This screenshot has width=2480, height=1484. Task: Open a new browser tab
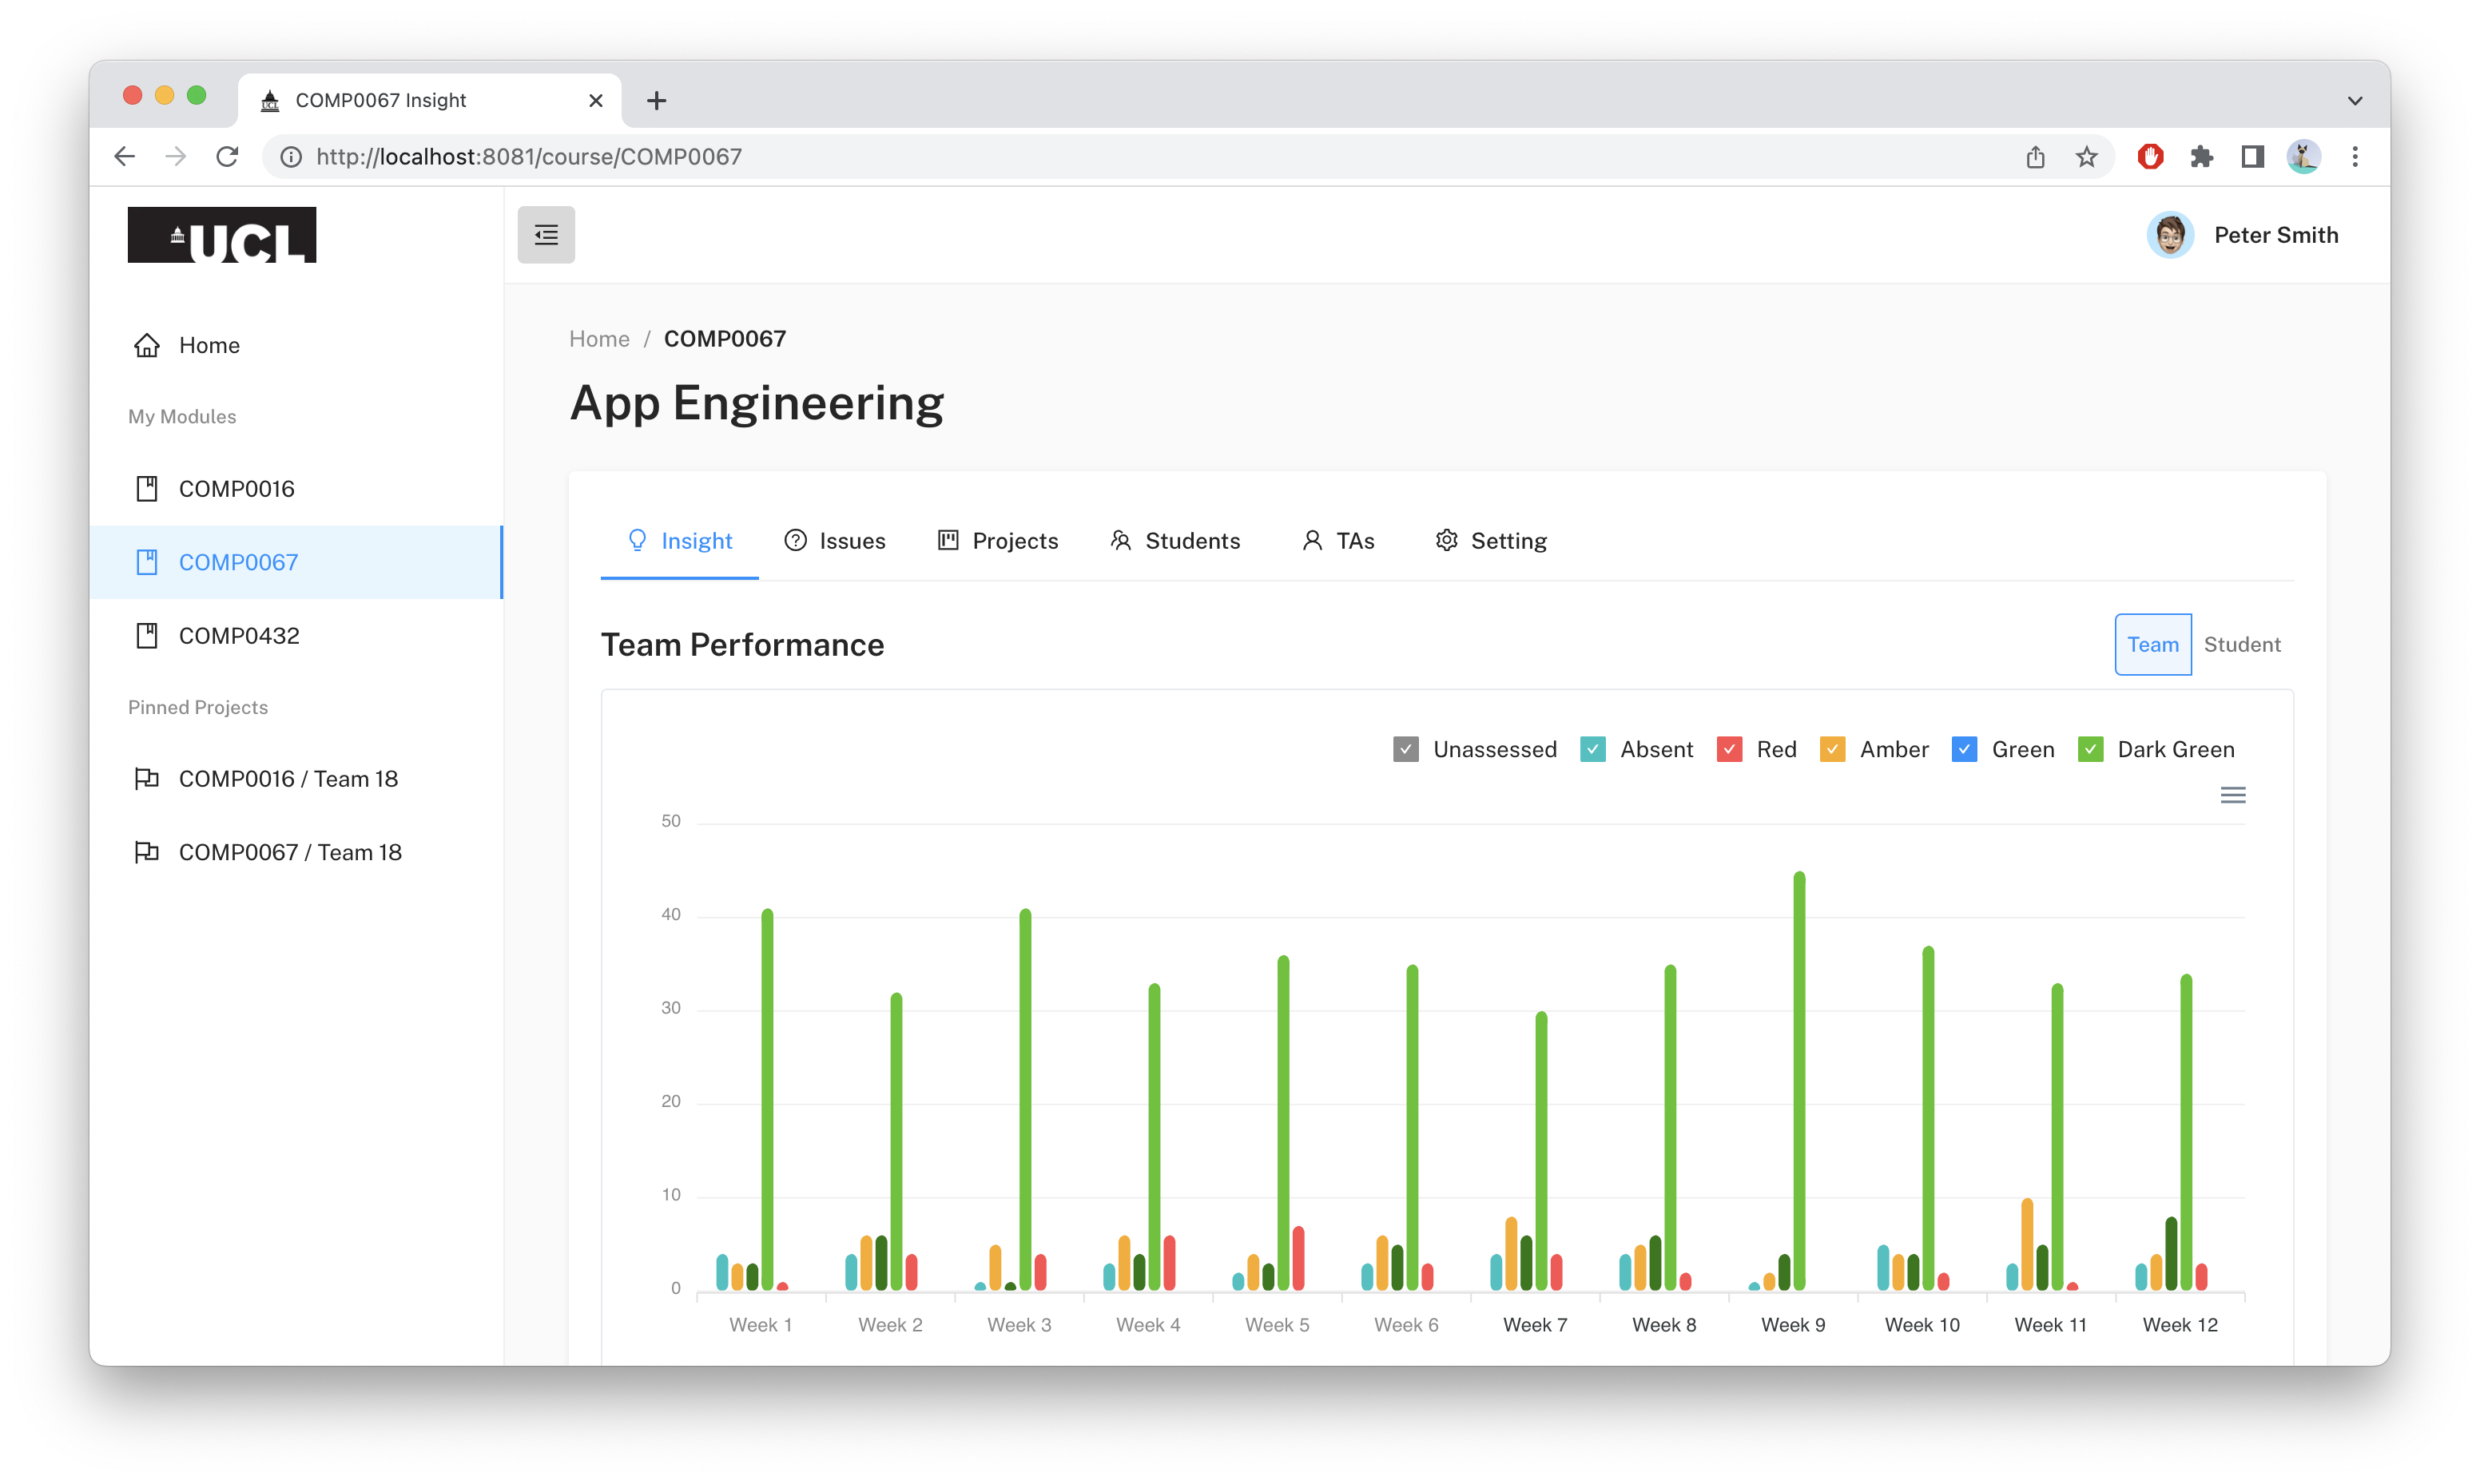click(x=656, y=100)
